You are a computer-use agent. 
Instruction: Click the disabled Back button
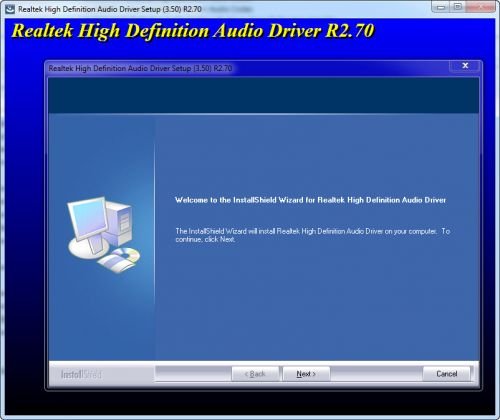255,374
